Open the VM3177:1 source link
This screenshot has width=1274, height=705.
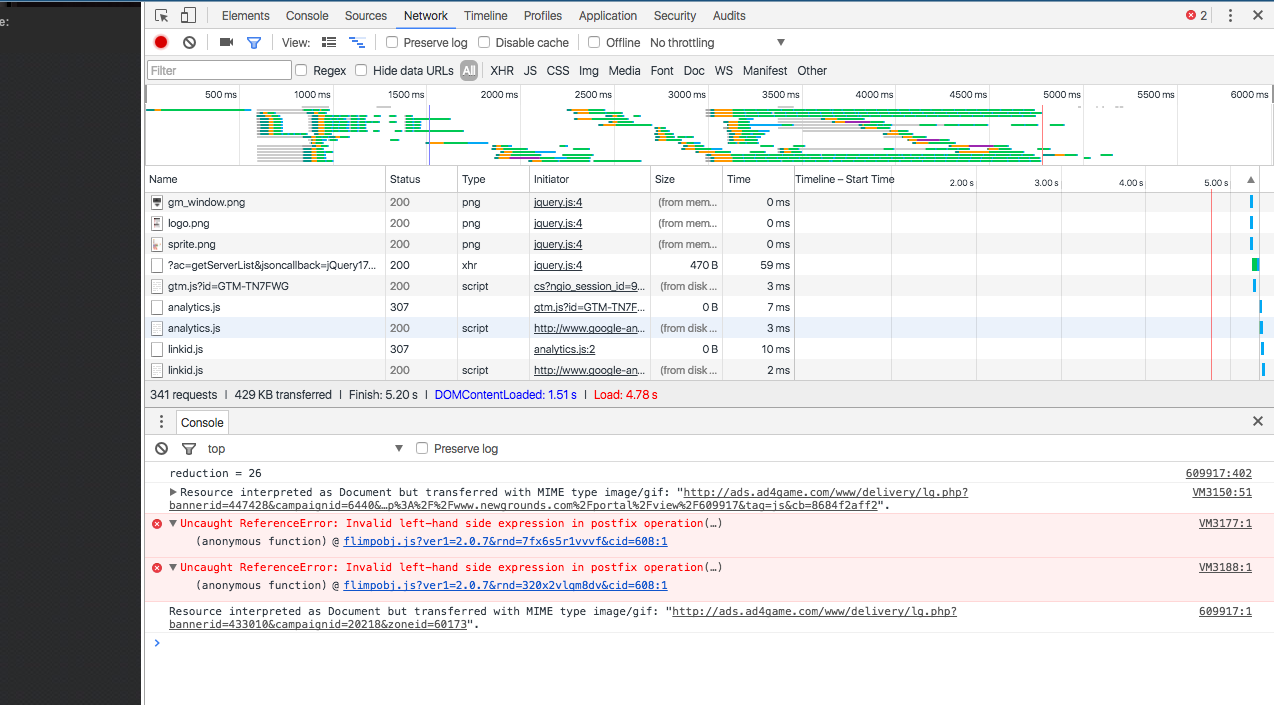(x=1225, y=523)
